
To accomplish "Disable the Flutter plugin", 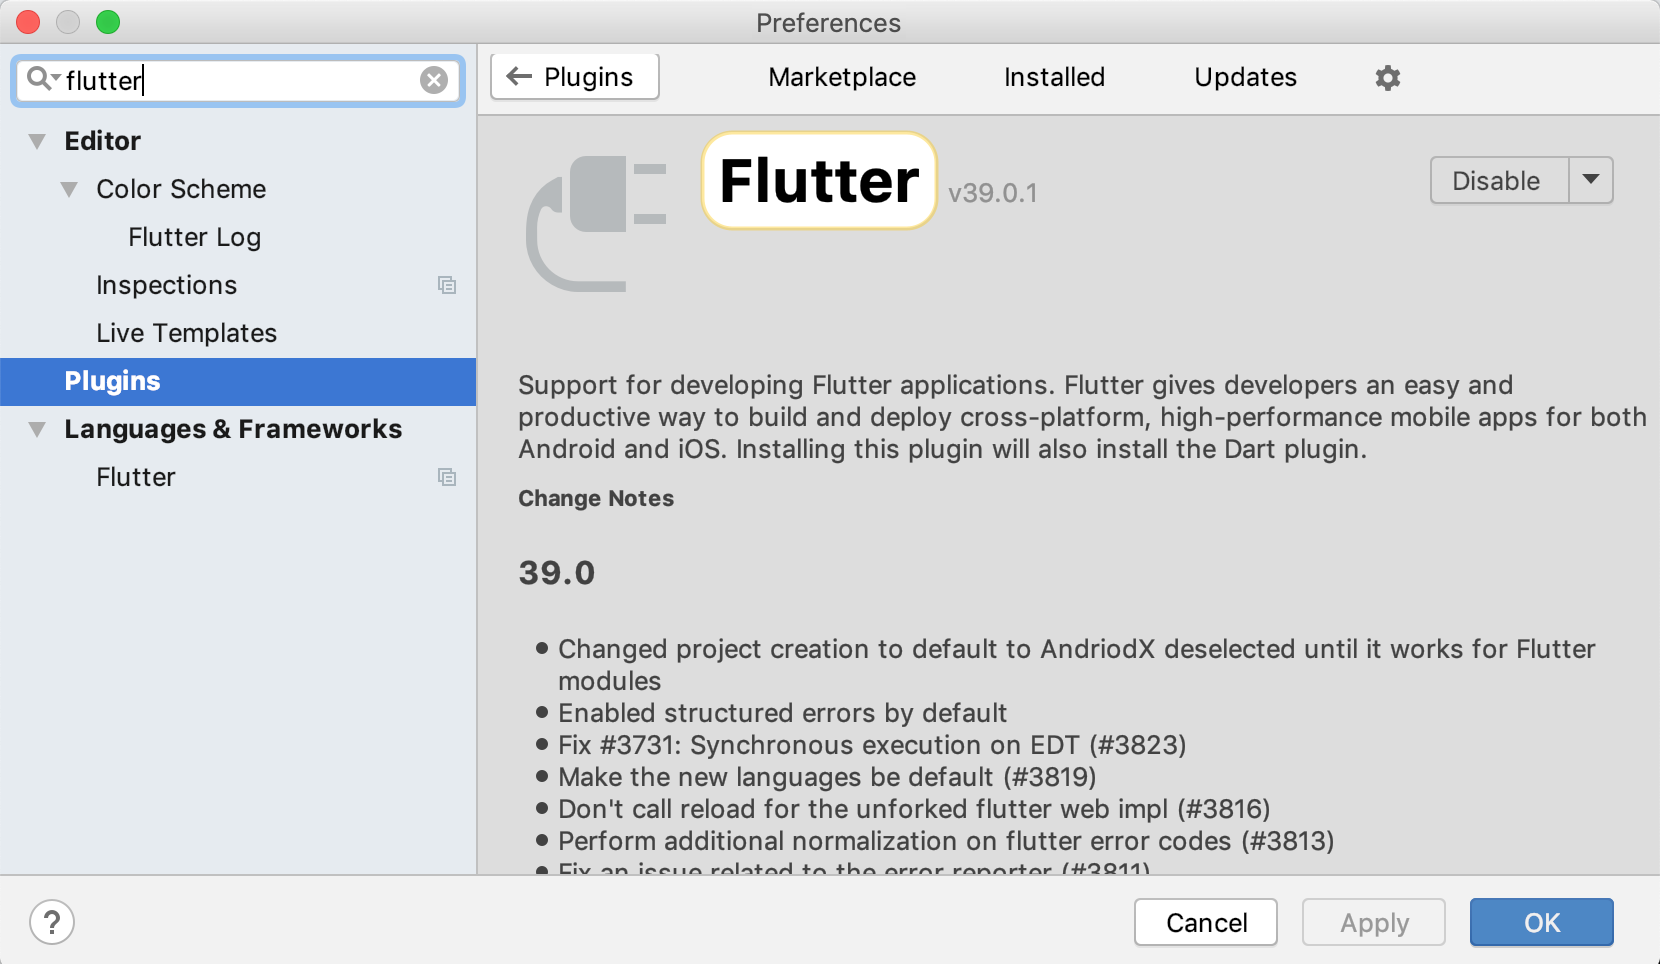I will click(x=1497, y=181).
